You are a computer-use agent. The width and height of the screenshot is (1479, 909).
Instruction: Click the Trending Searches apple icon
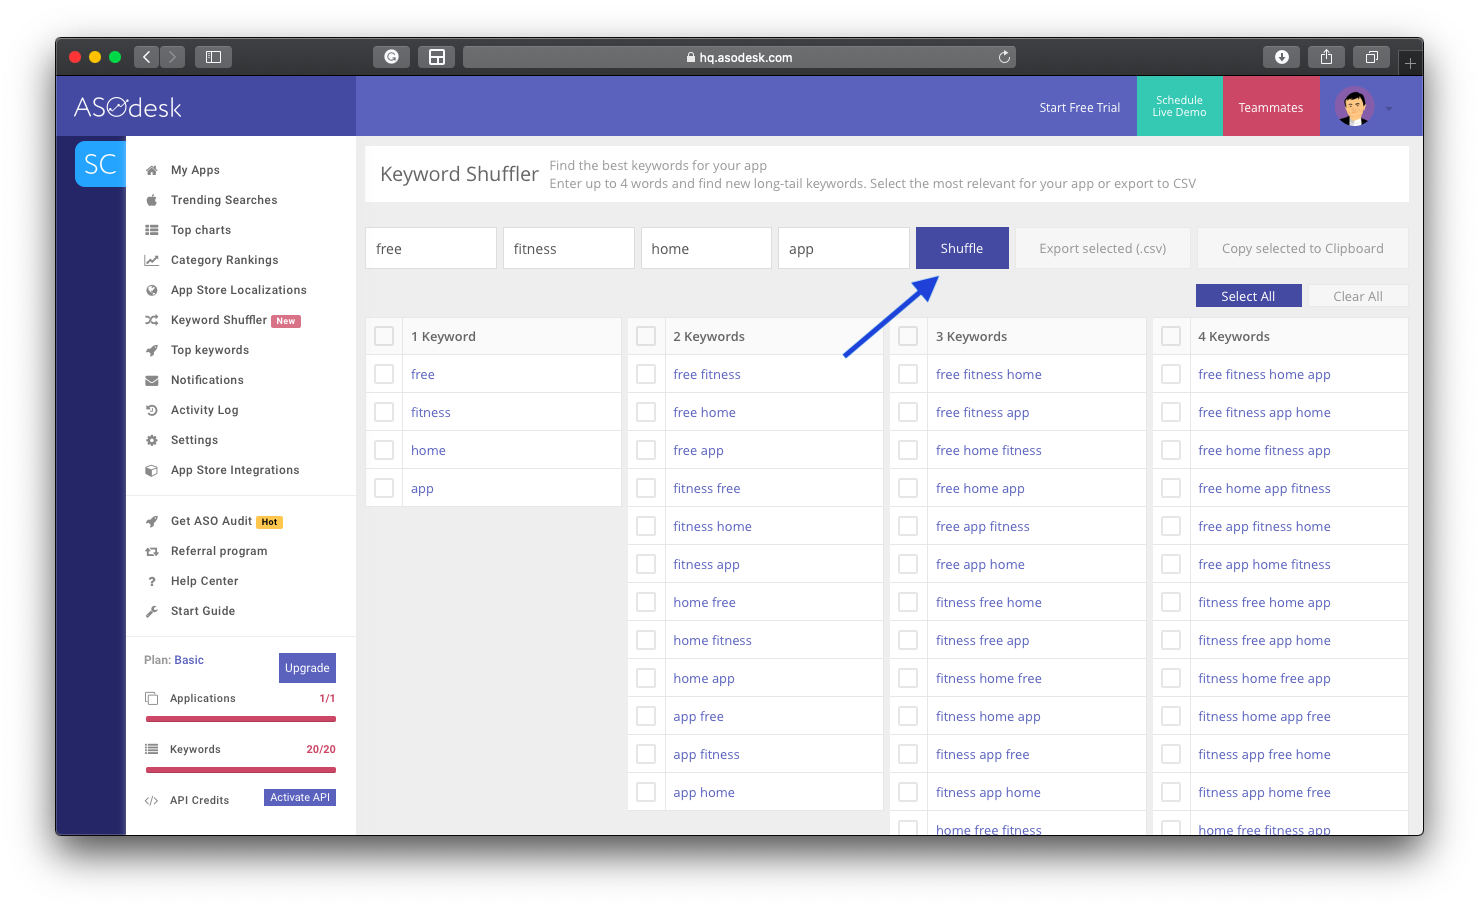coord(152,200)
